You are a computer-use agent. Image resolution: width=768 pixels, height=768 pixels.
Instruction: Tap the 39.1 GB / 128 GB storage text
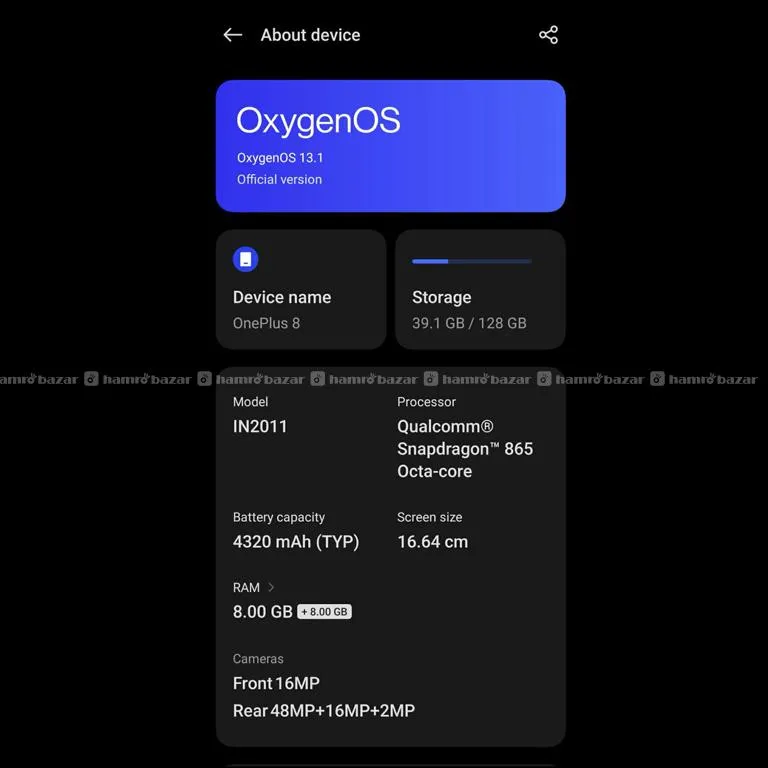(469, 323)
